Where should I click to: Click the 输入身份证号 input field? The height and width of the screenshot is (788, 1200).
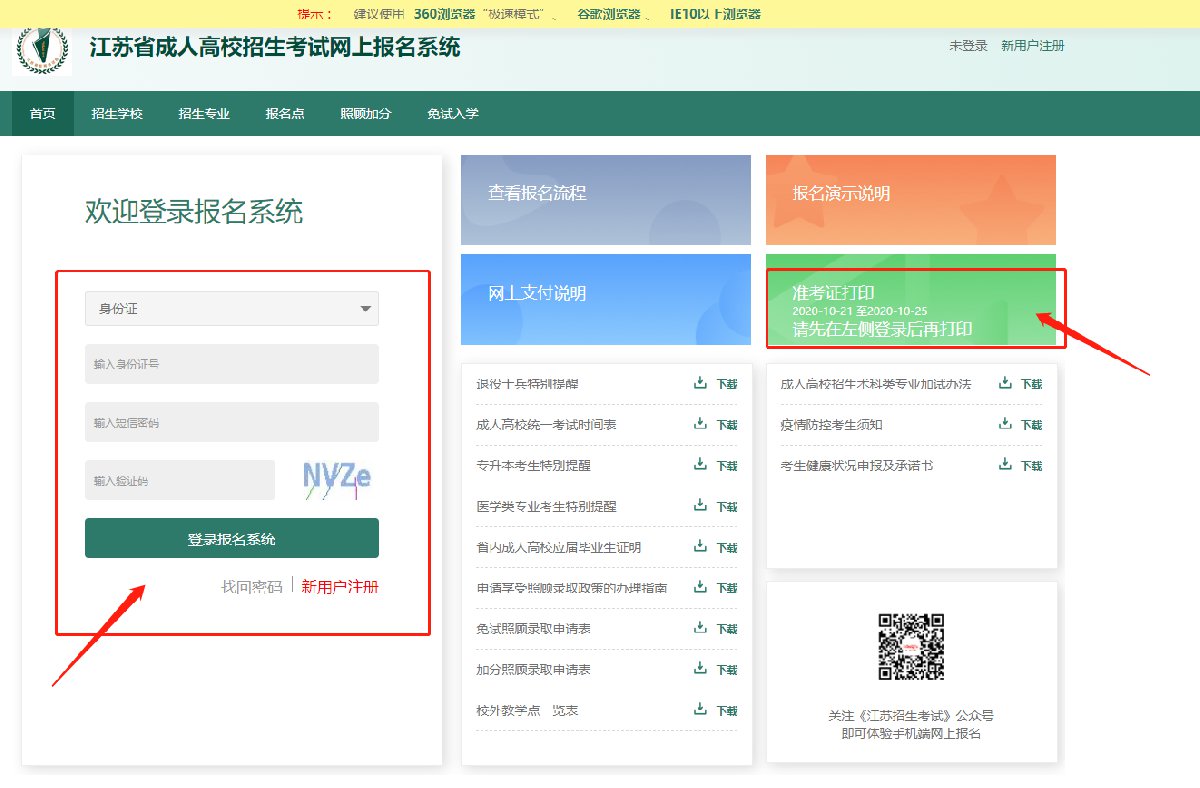point(231,364)
